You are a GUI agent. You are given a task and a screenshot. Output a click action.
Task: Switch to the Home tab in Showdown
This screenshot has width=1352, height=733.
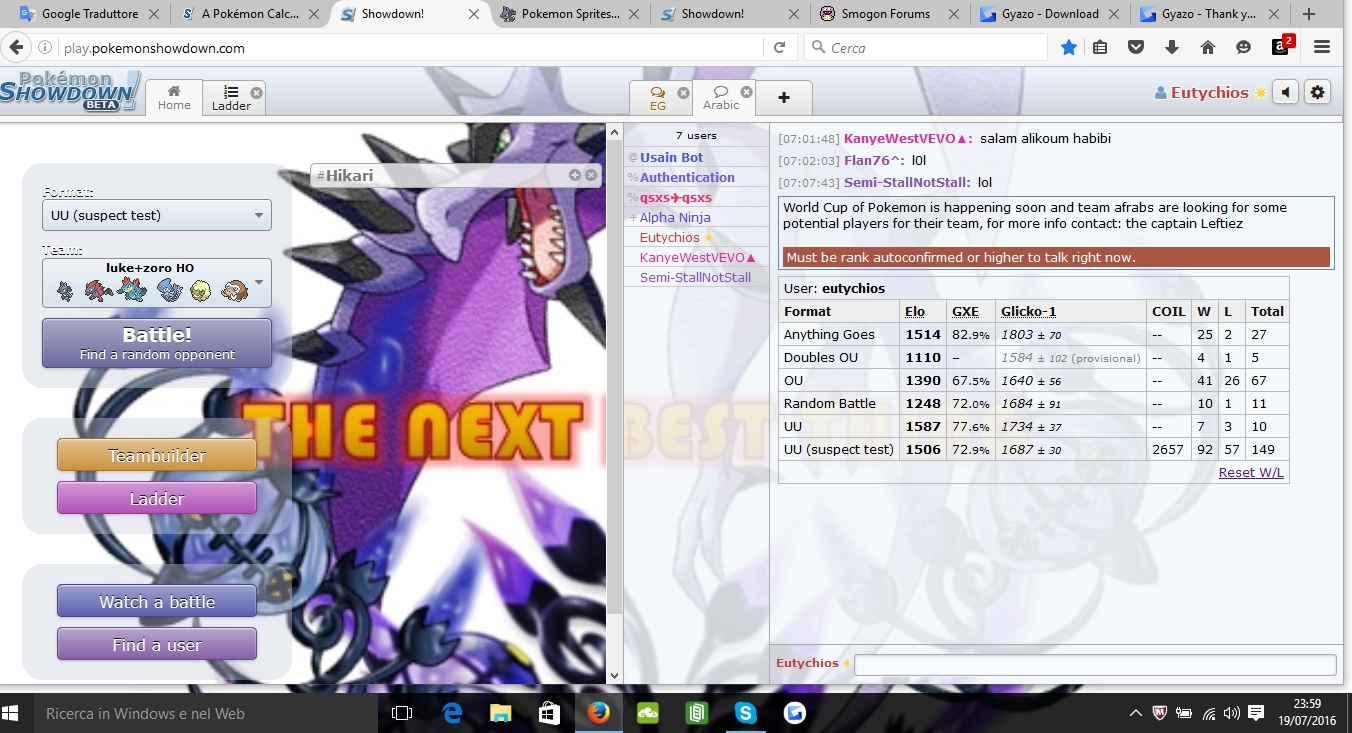pyautogui.click(x=174, y=97)
